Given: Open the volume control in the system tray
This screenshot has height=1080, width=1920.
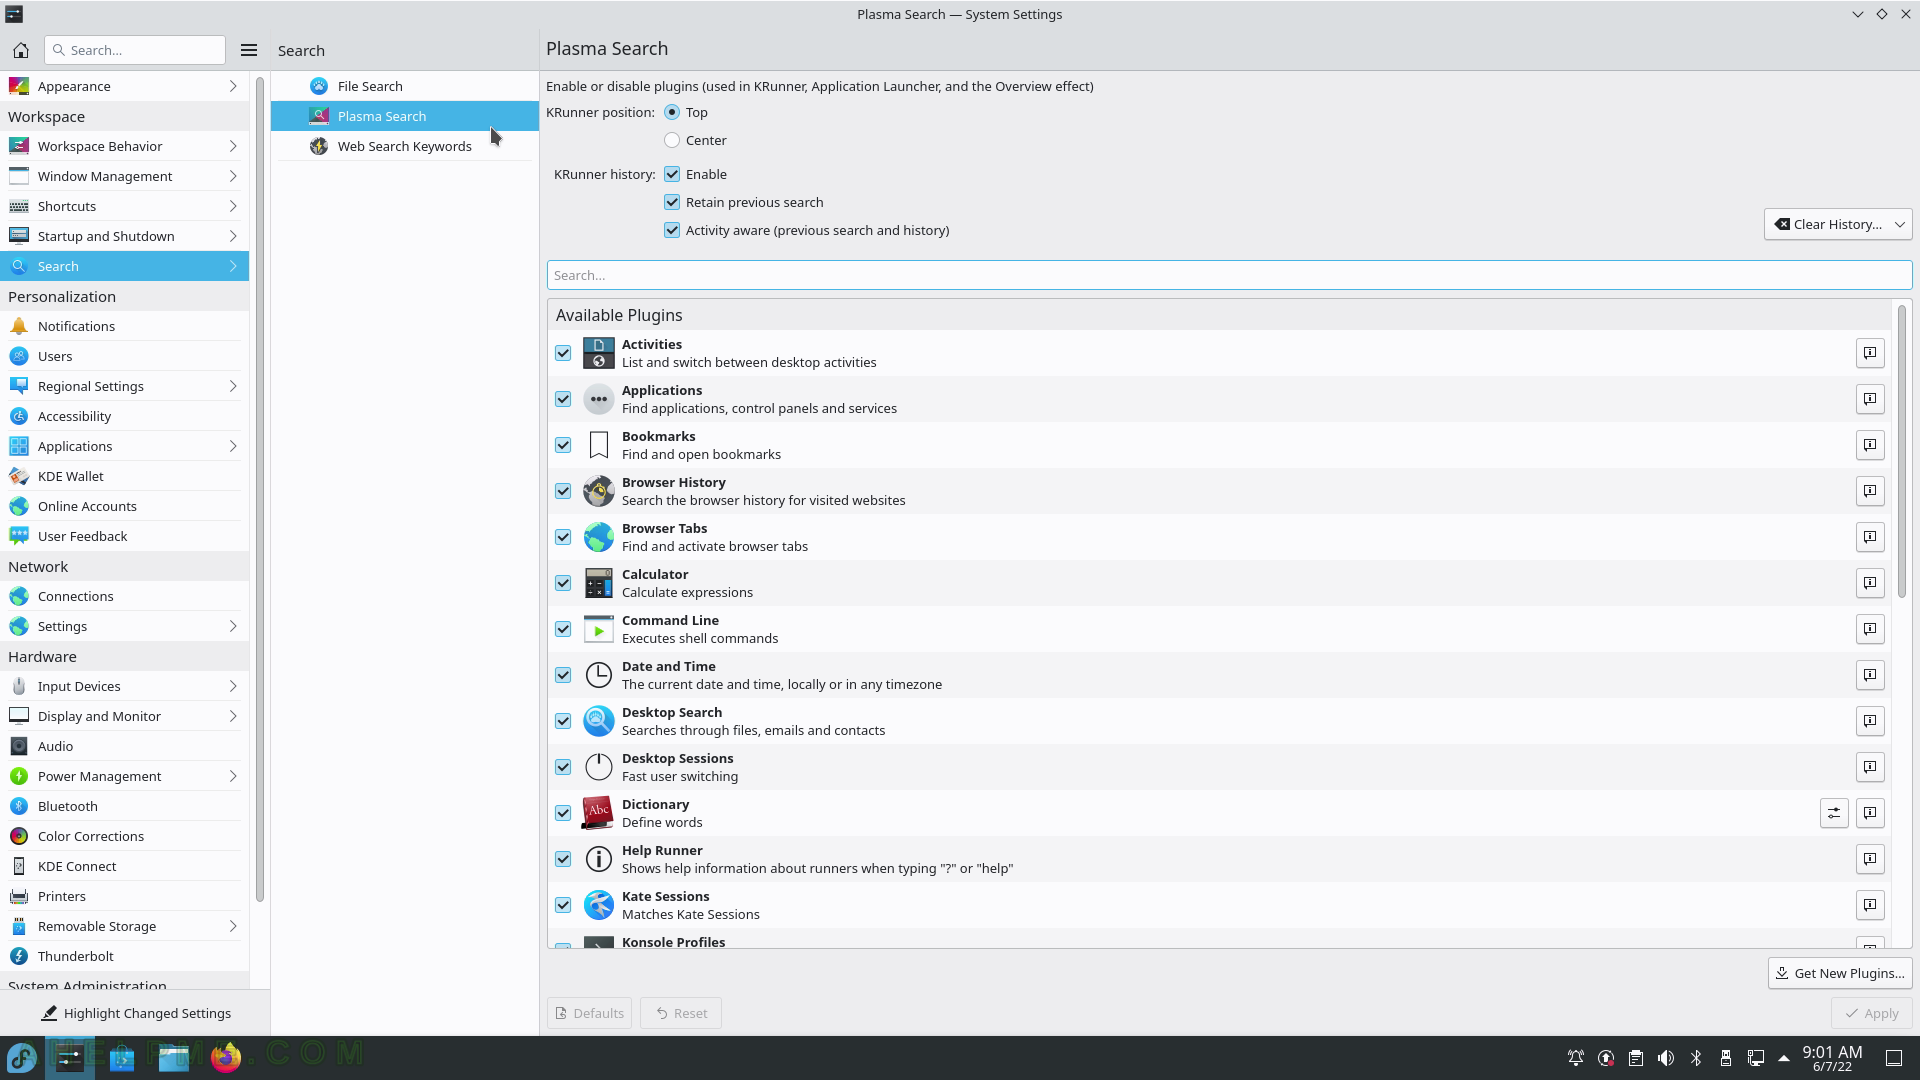Looking at the screenshot, I should point(1666,1058).
